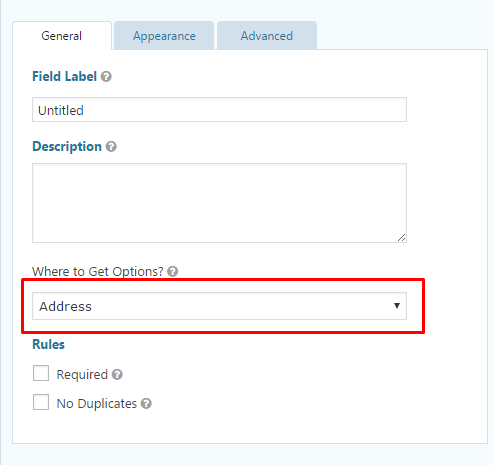Tick the No Duplicates checkbox
Viewport: 494px width, 465px height.
tap(41, 402)
